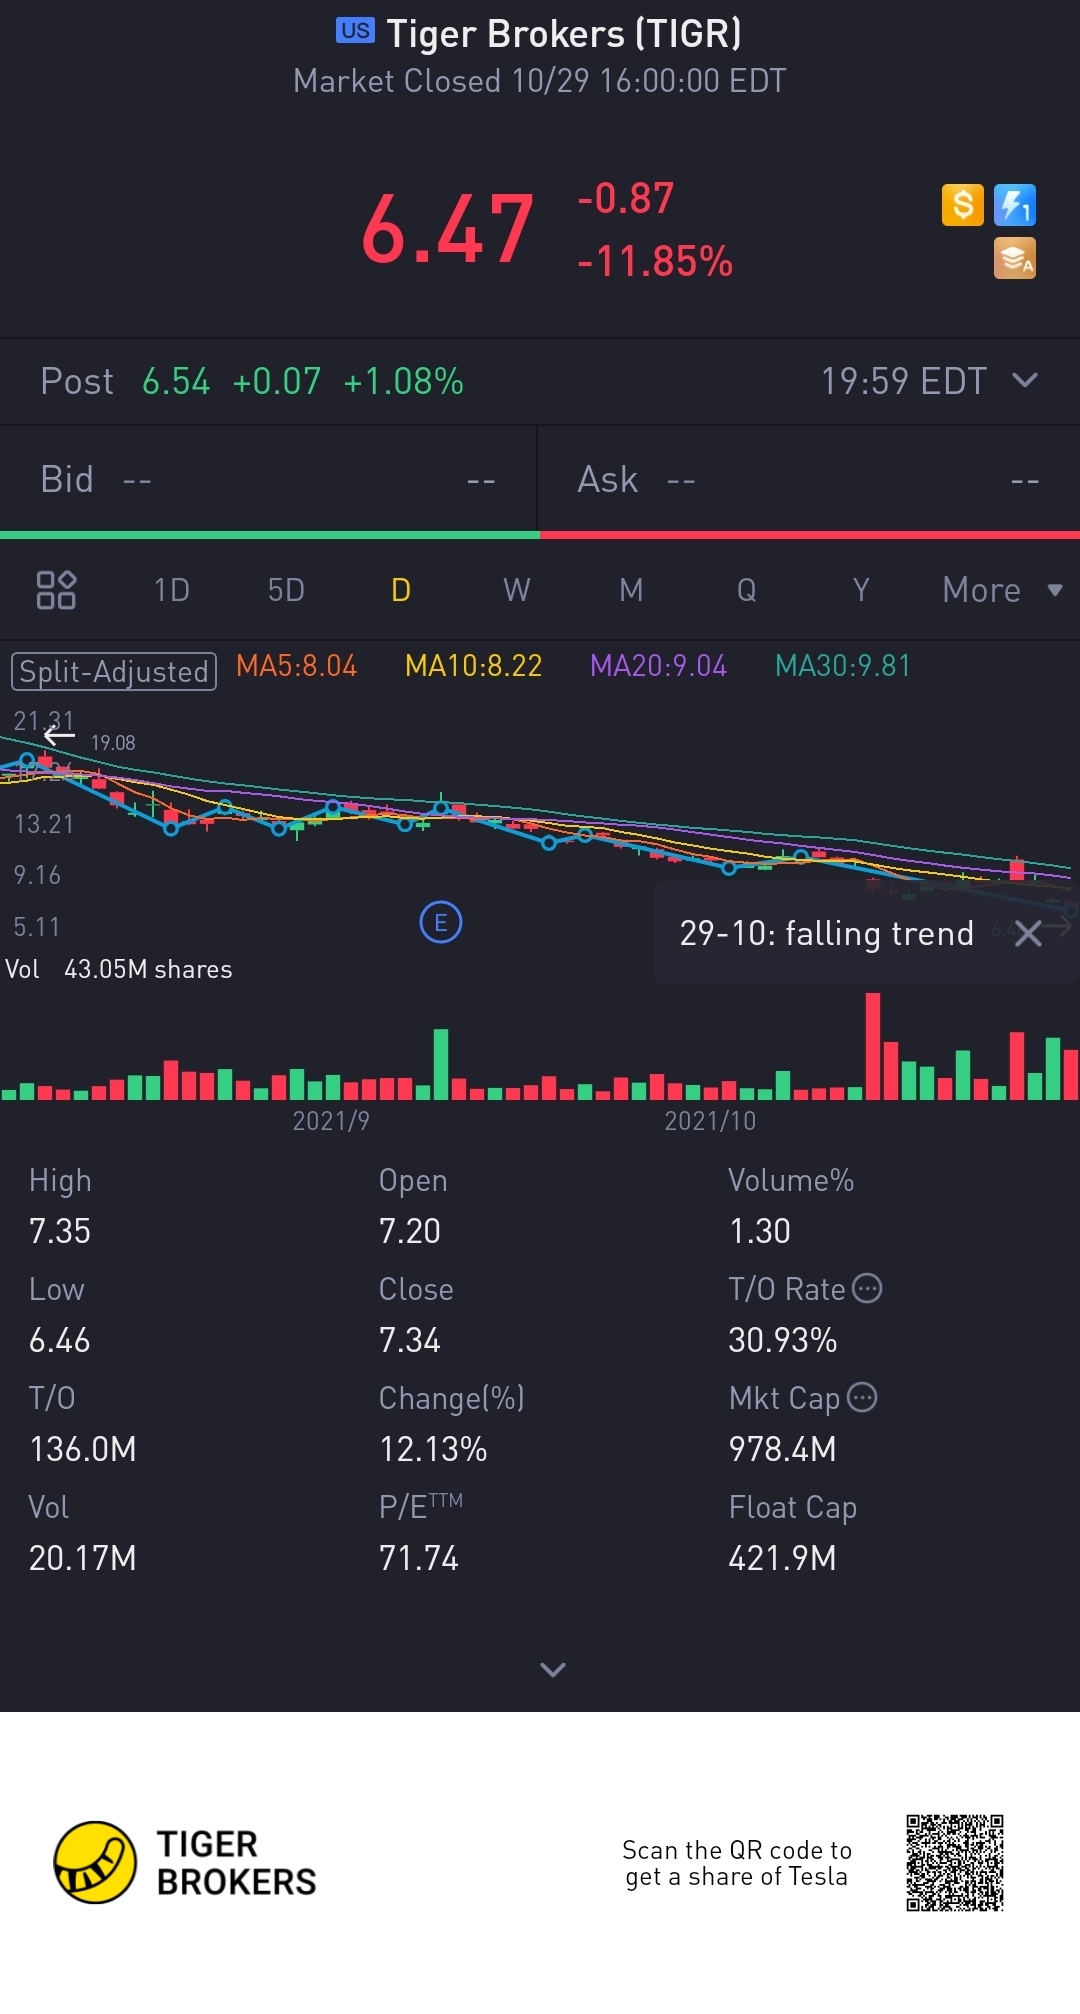Tap the left arrow on the chart
This screenshot has width=1080, height=2014.
[59, 737]
